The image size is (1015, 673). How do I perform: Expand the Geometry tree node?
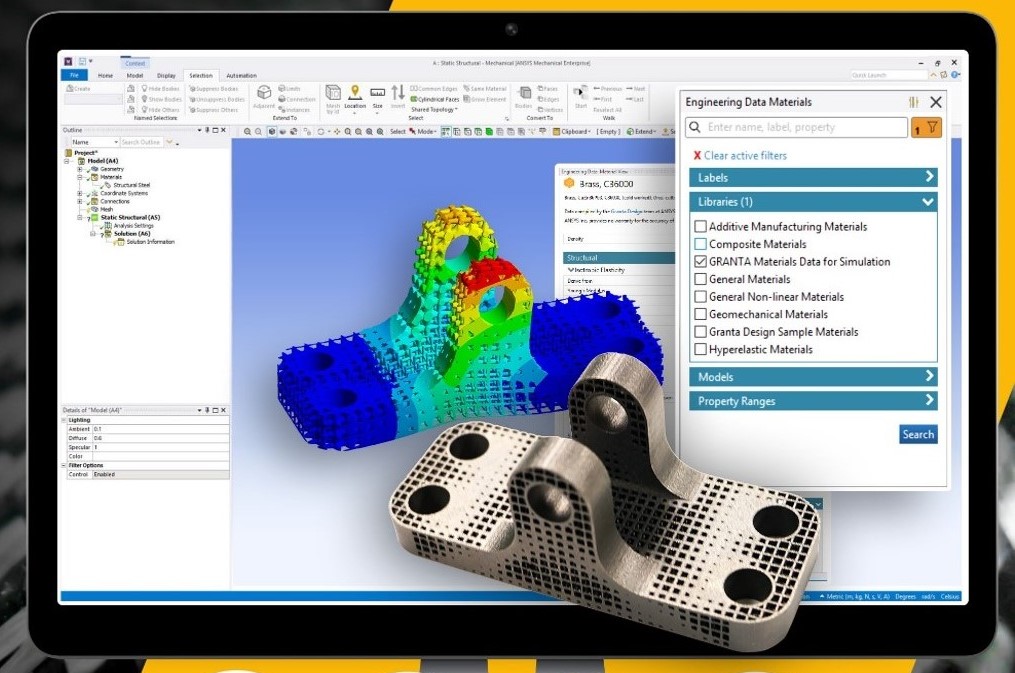pos(80,169)
